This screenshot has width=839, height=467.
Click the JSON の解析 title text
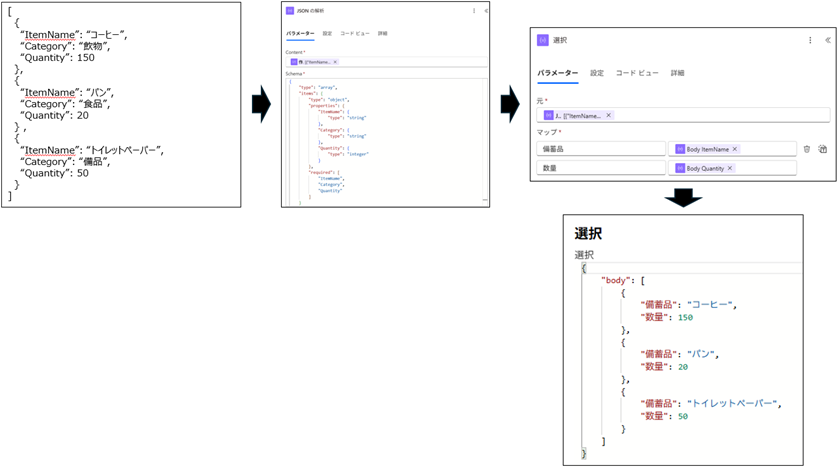pyautogui.click(x=310, y=11)
